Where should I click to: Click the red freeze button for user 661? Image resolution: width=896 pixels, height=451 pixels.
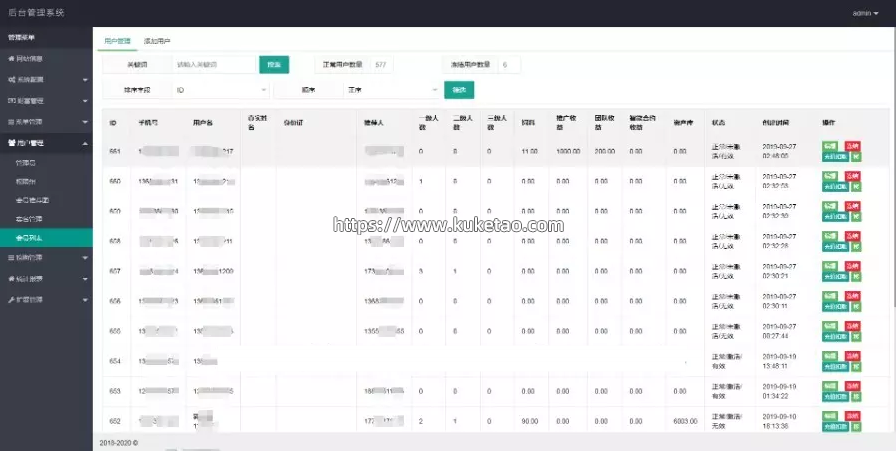click(x=853, y=146)
